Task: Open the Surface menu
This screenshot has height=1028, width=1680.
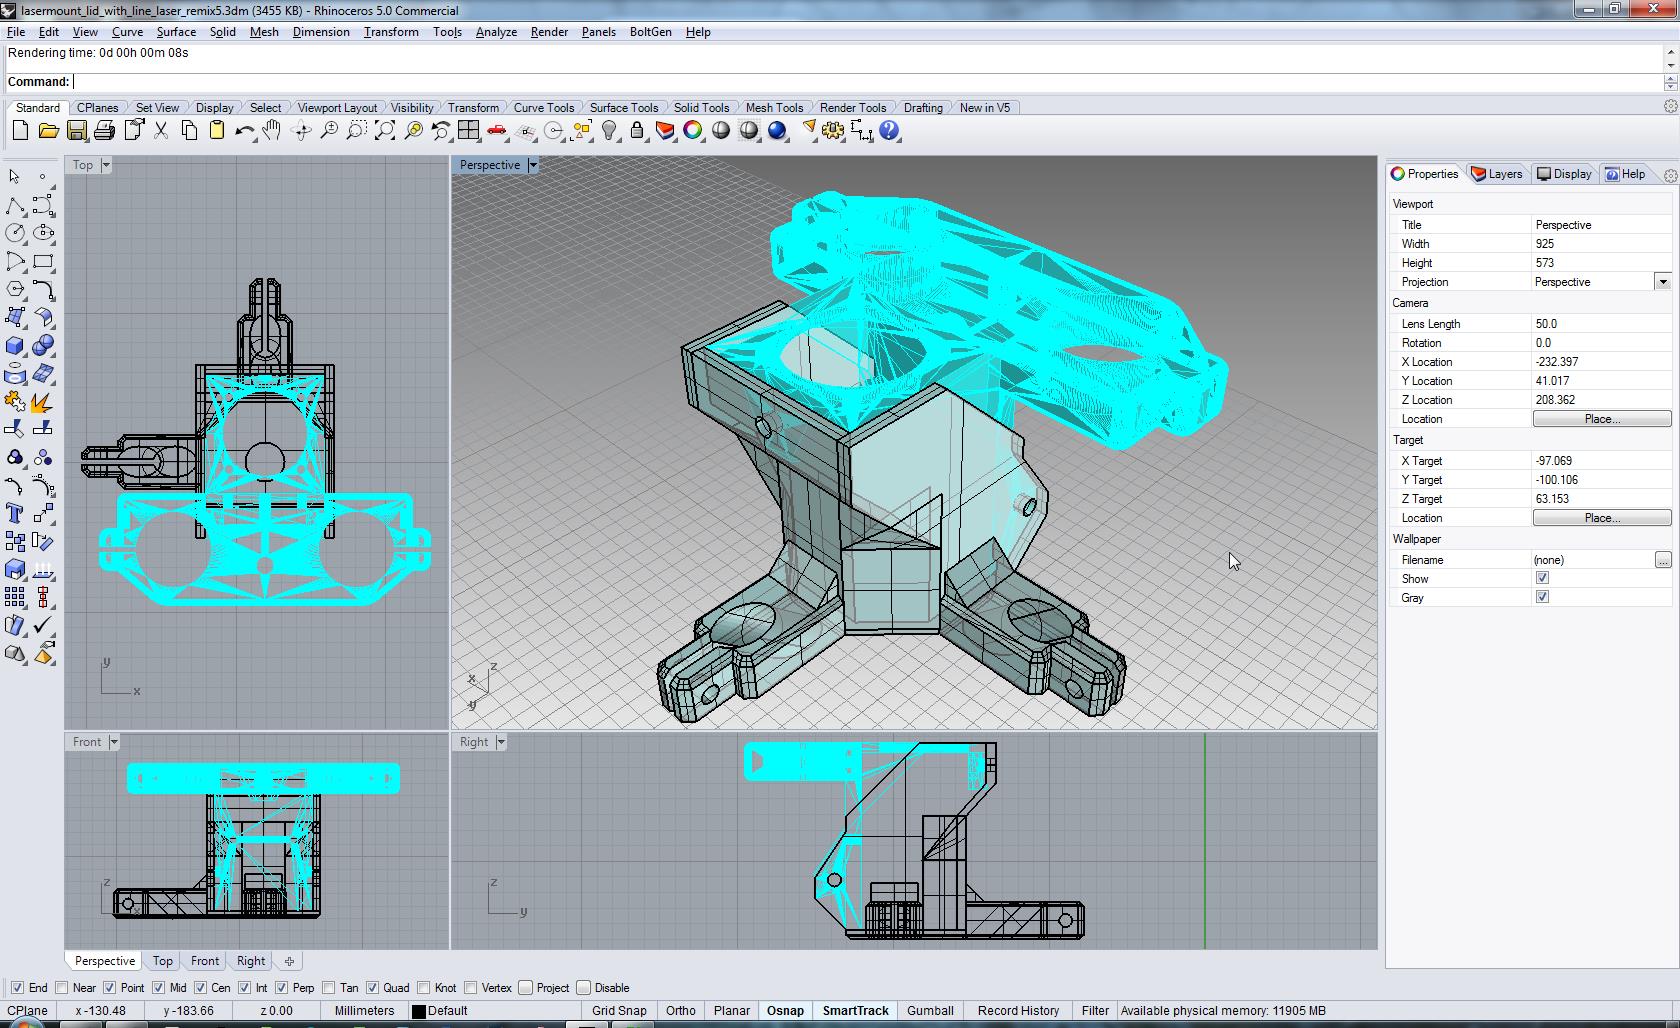Action: coord(176,32)
